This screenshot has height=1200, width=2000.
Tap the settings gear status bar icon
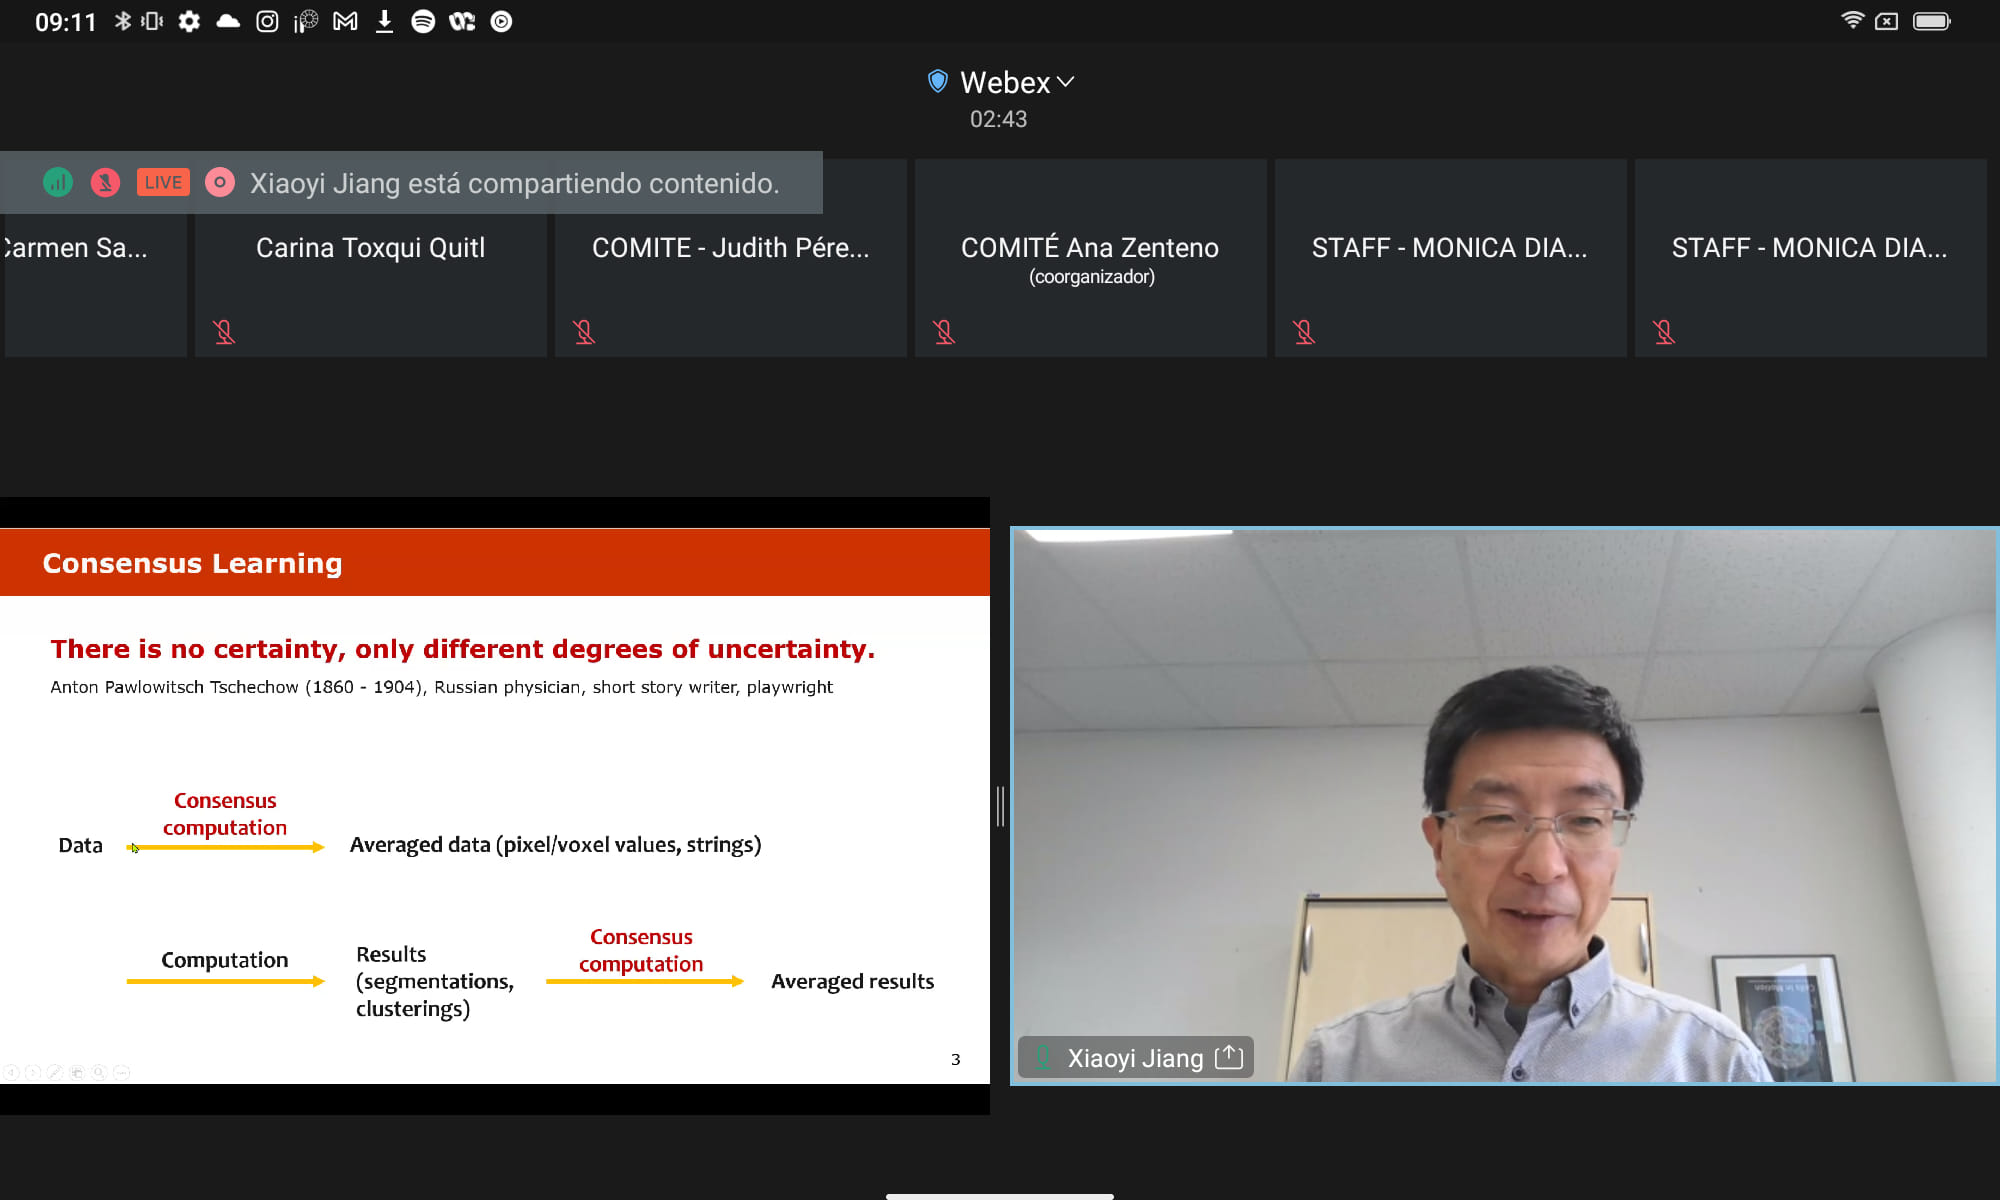189,21
